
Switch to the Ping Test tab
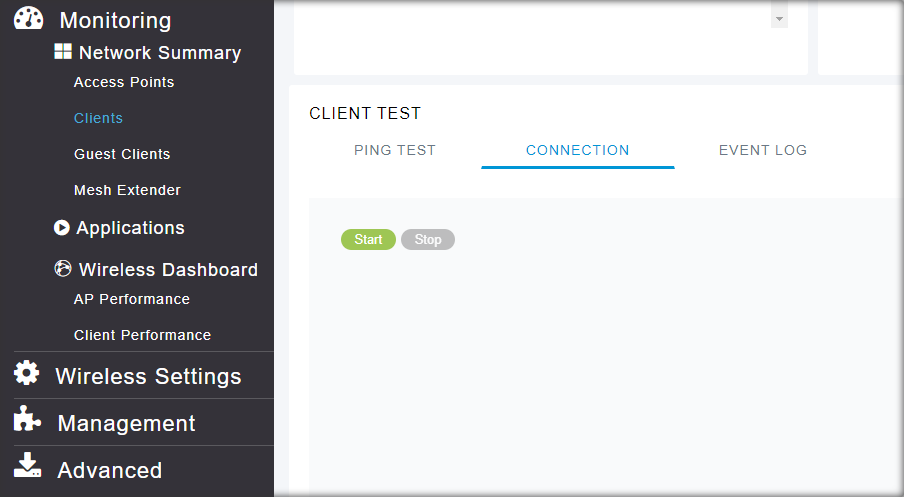pos(395,150)
